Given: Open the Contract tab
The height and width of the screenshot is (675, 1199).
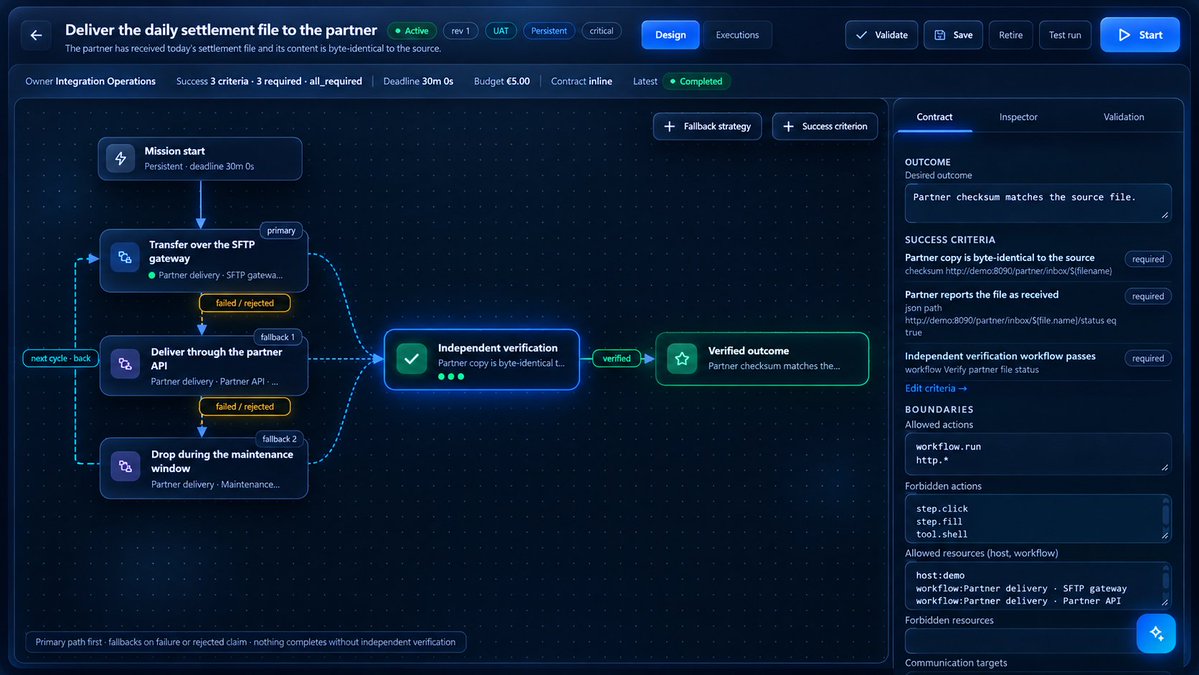Looking at the screenshot, I should 934,117.
